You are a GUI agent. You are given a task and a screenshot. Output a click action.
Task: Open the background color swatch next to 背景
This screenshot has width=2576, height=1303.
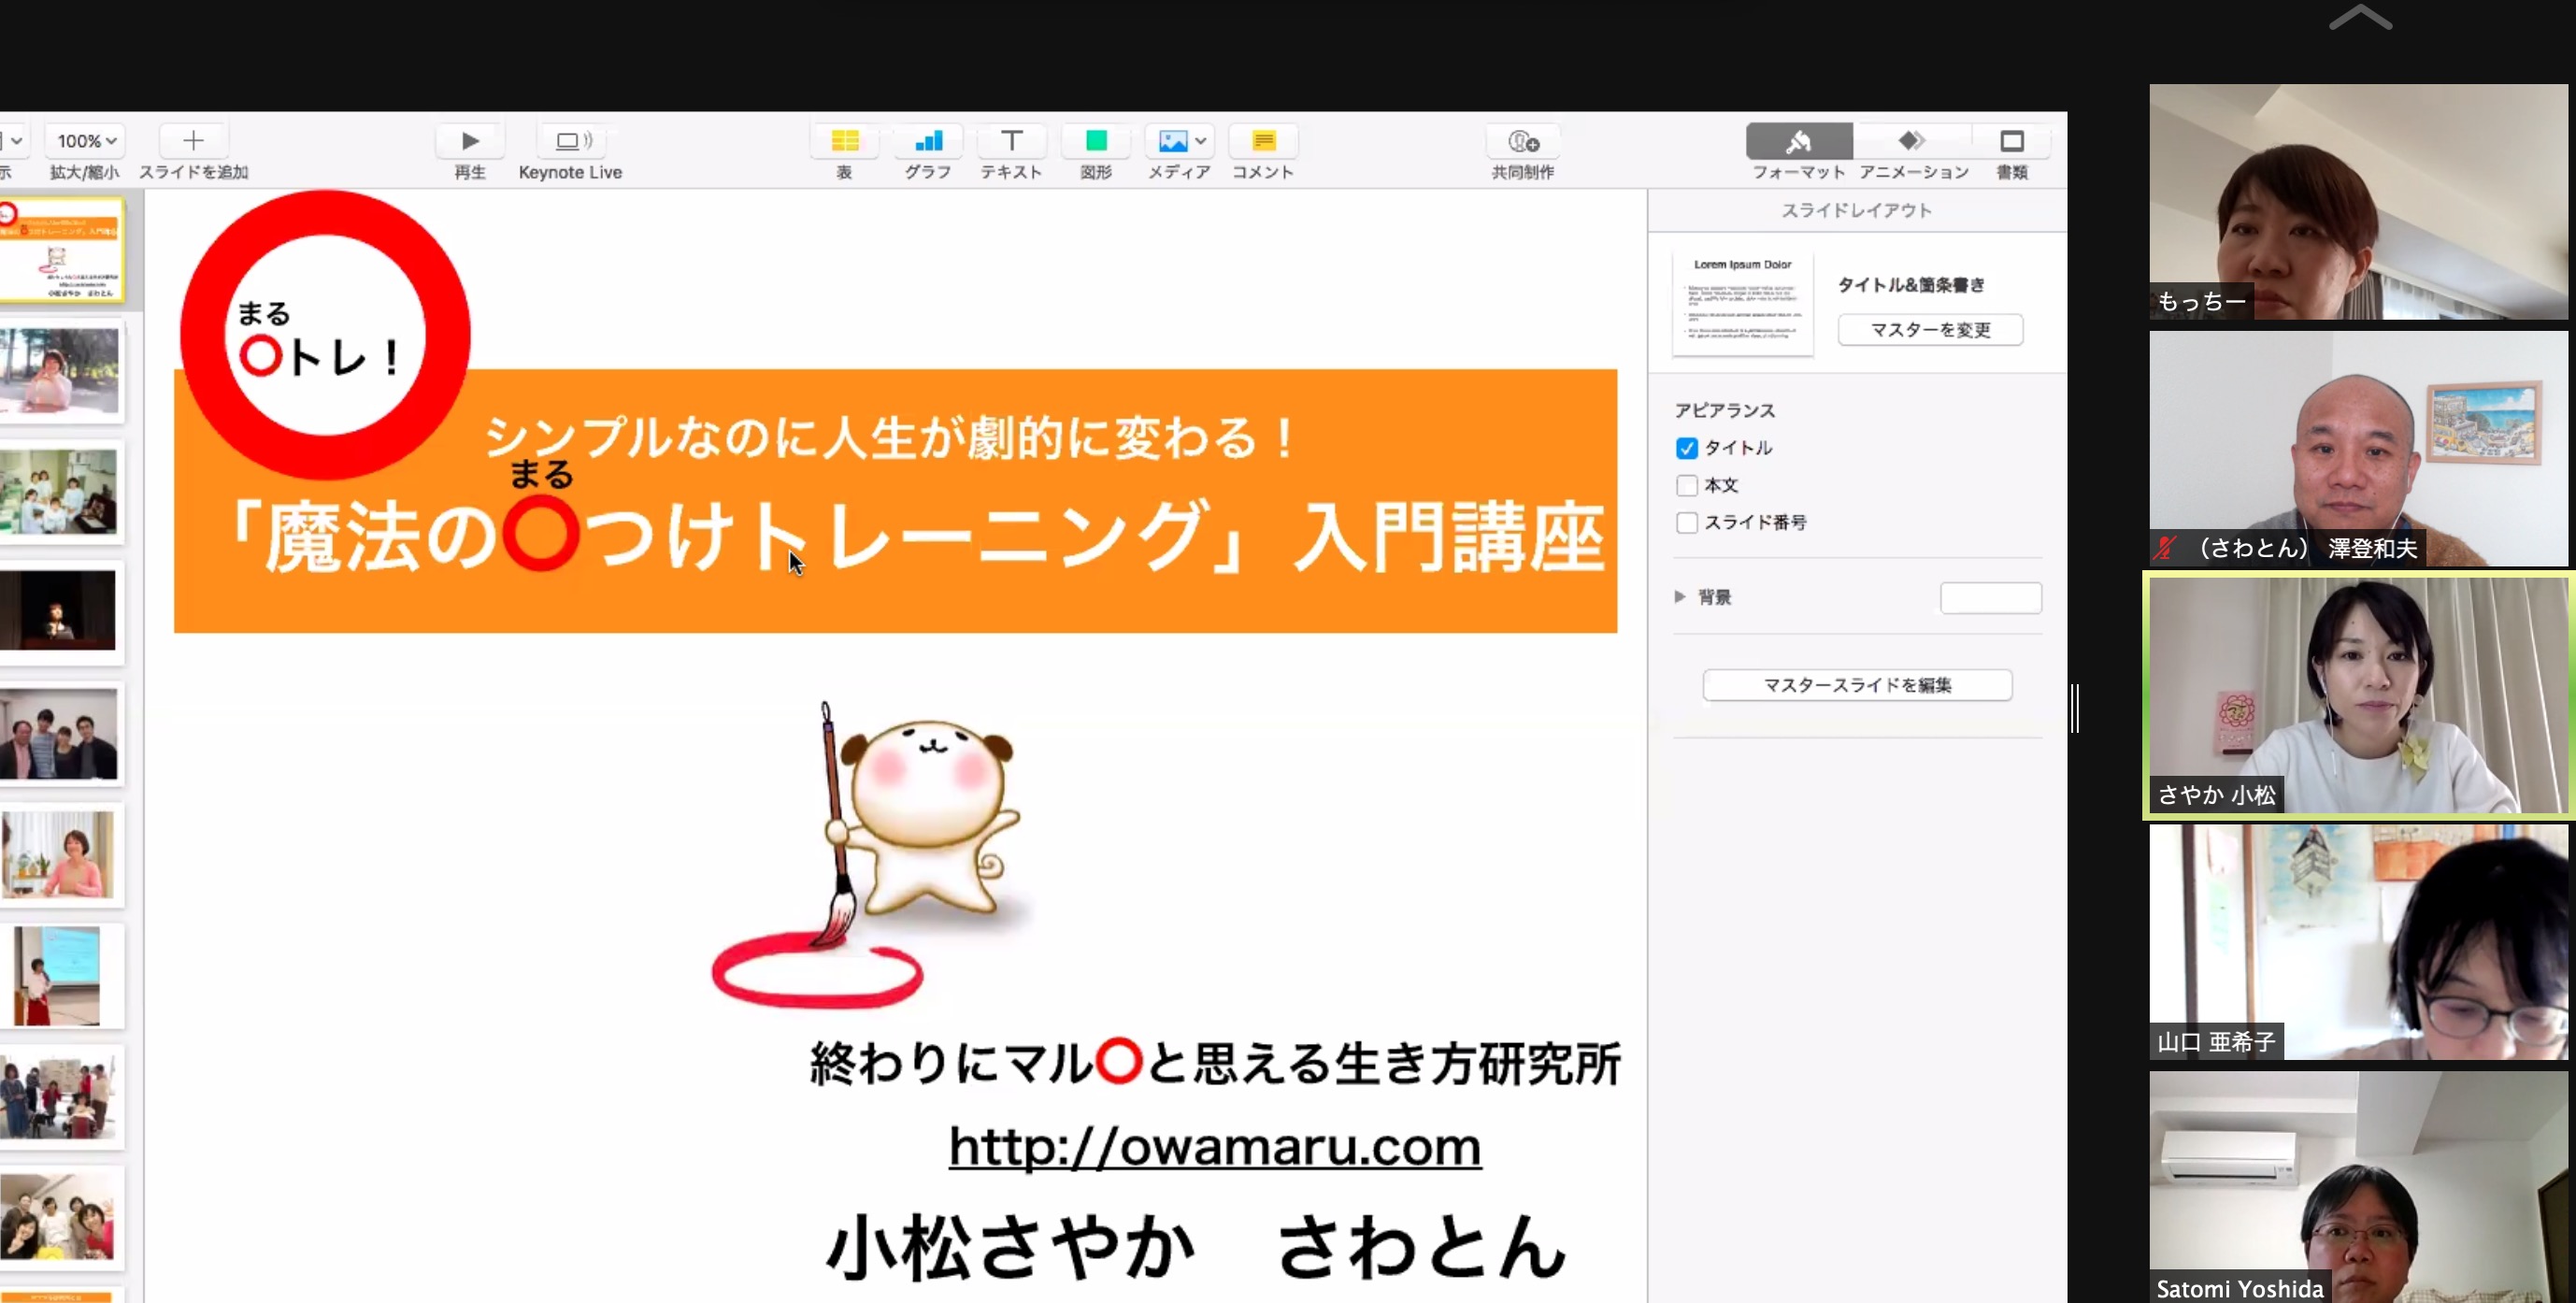(1990, 598)
